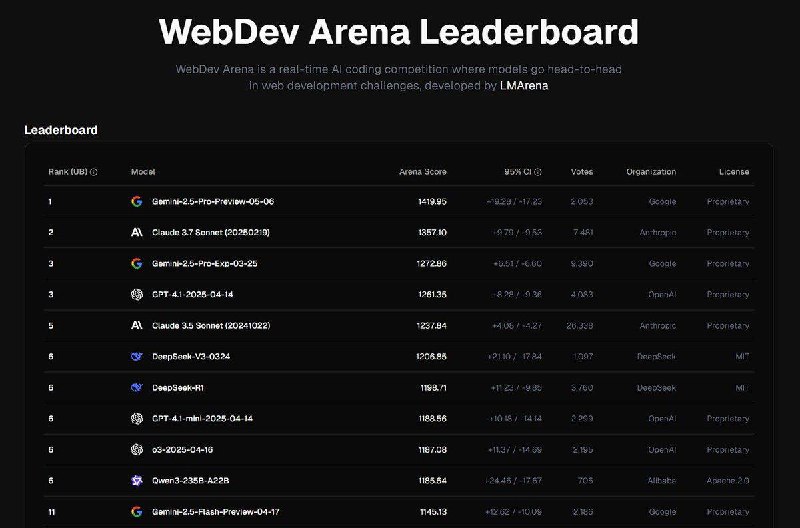Click the OpenAI icon beside GPT-4.1-2025-04-14
800x528 pixels.
tap(136, 294)
